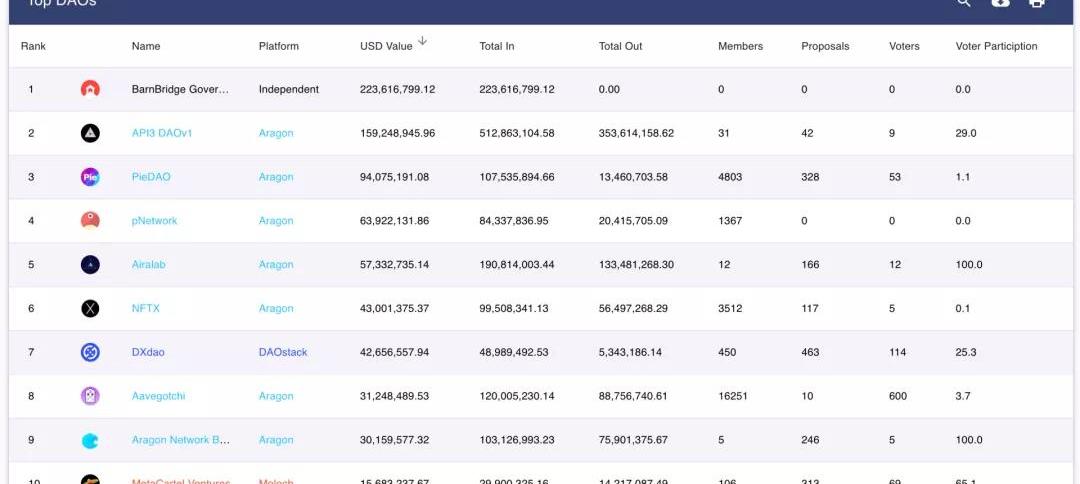The height and width of the screenshot is (484, 1080).
Task: Click the DXdao blue logo icon
Action: click(90, 352)
